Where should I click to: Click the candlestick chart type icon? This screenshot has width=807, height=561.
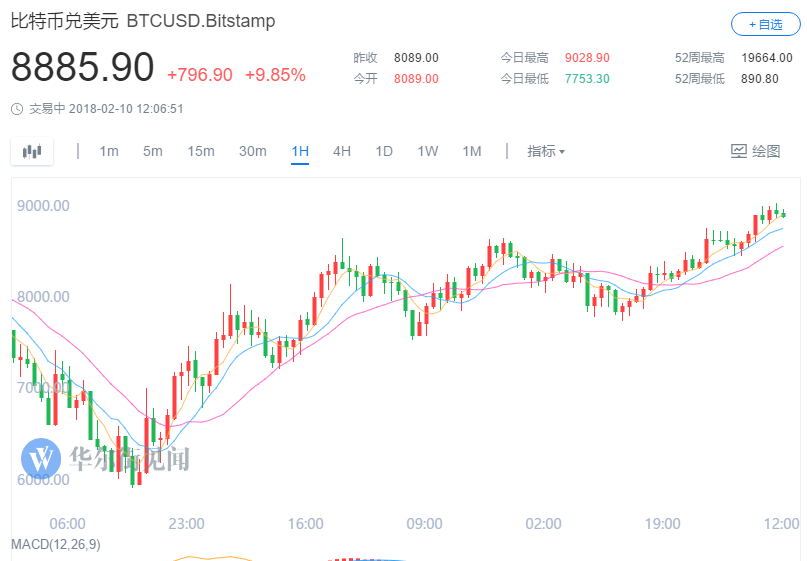[x=32, y=151]
